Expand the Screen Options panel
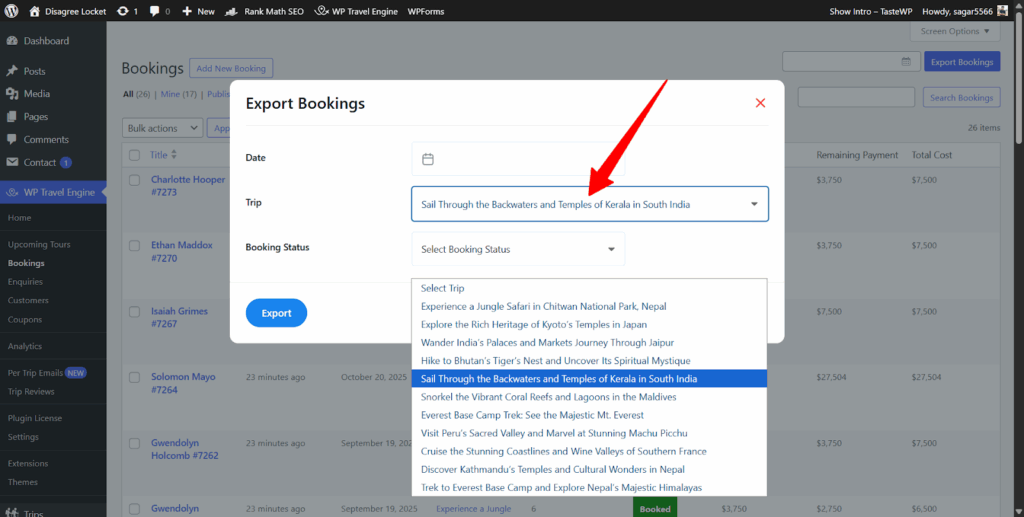Image resolution: width=1024 pixels, height=517 pixels. 955,31
